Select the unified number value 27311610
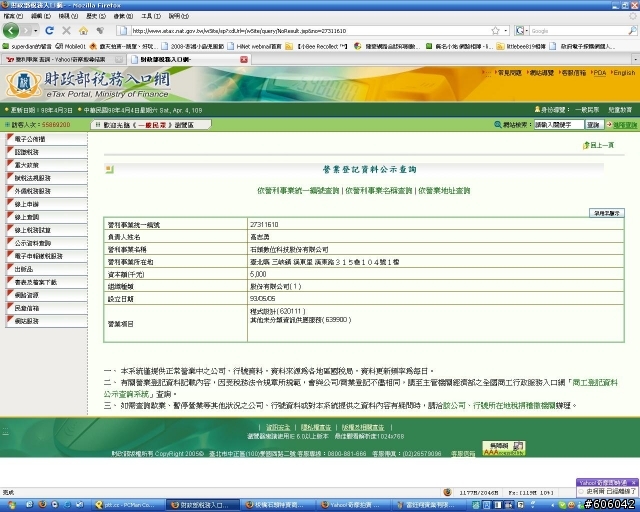 click(264, 224)
